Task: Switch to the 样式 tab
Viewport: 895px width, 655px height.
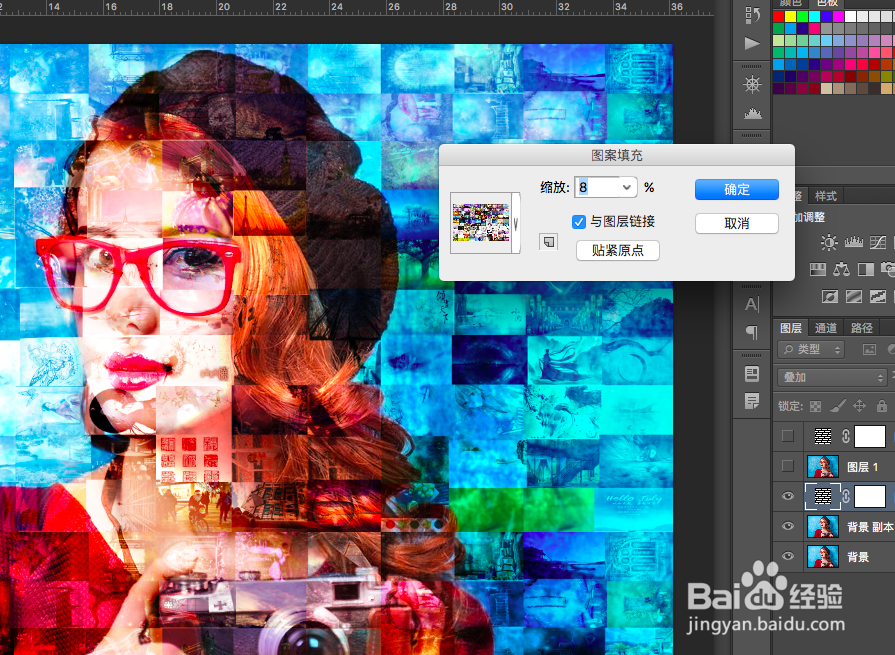Action: tap(825, 196)
